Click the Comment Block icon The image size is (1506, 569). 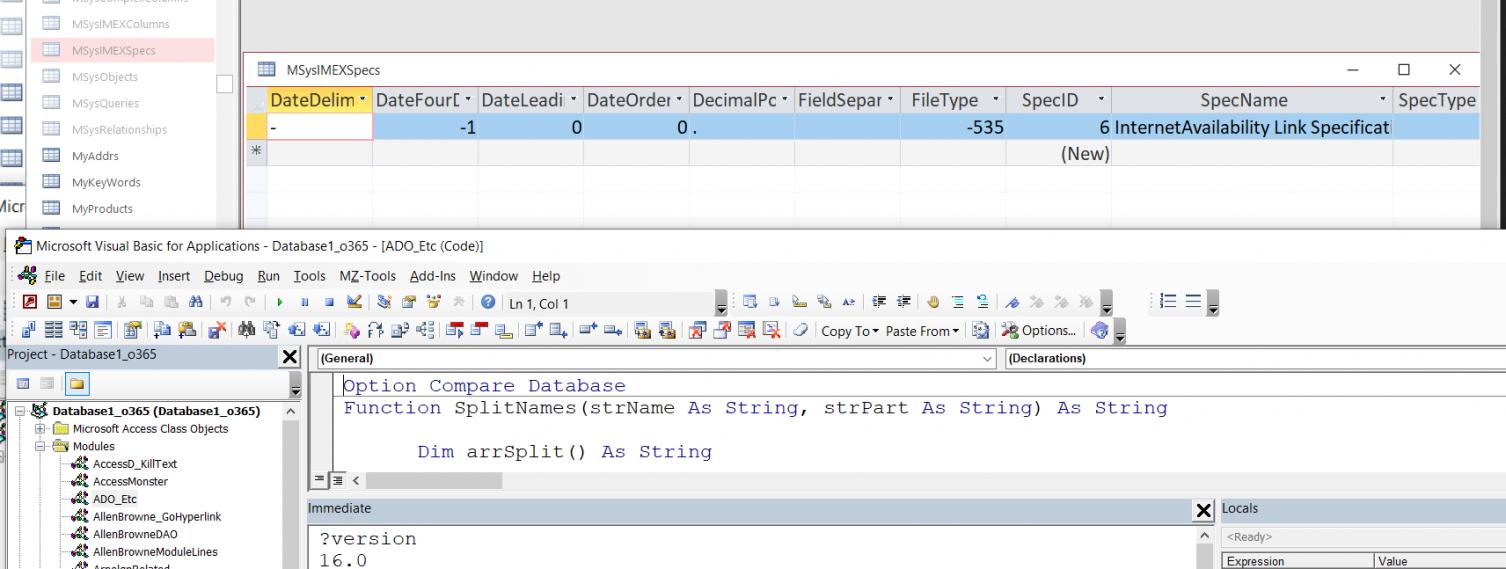(x=958, y=302)
